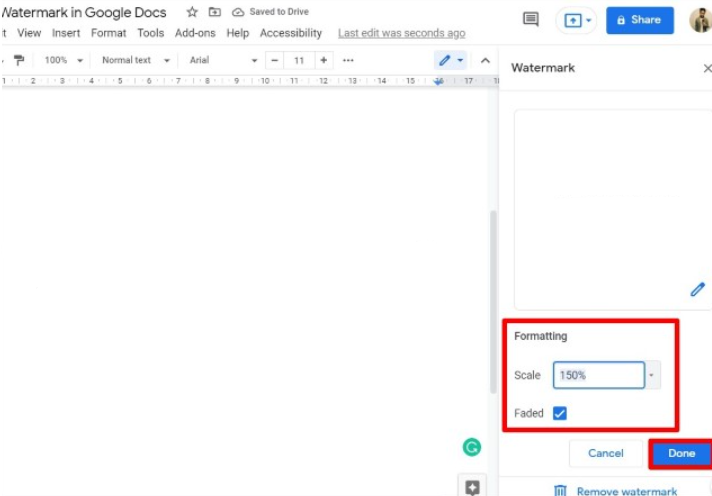Decrease font size with minus button
This screenshot has height=496, width=712.
pyautogui.click(x=274, y=60)
